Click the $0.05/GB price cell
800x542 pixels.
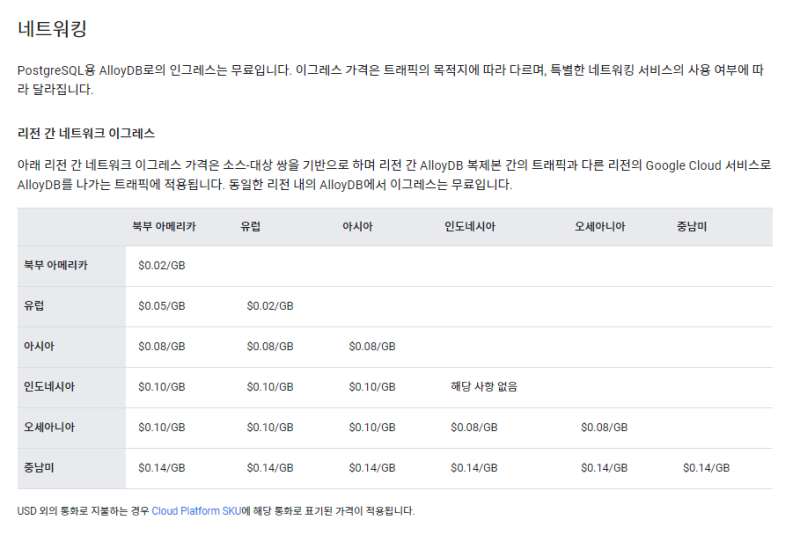[162, 305]
